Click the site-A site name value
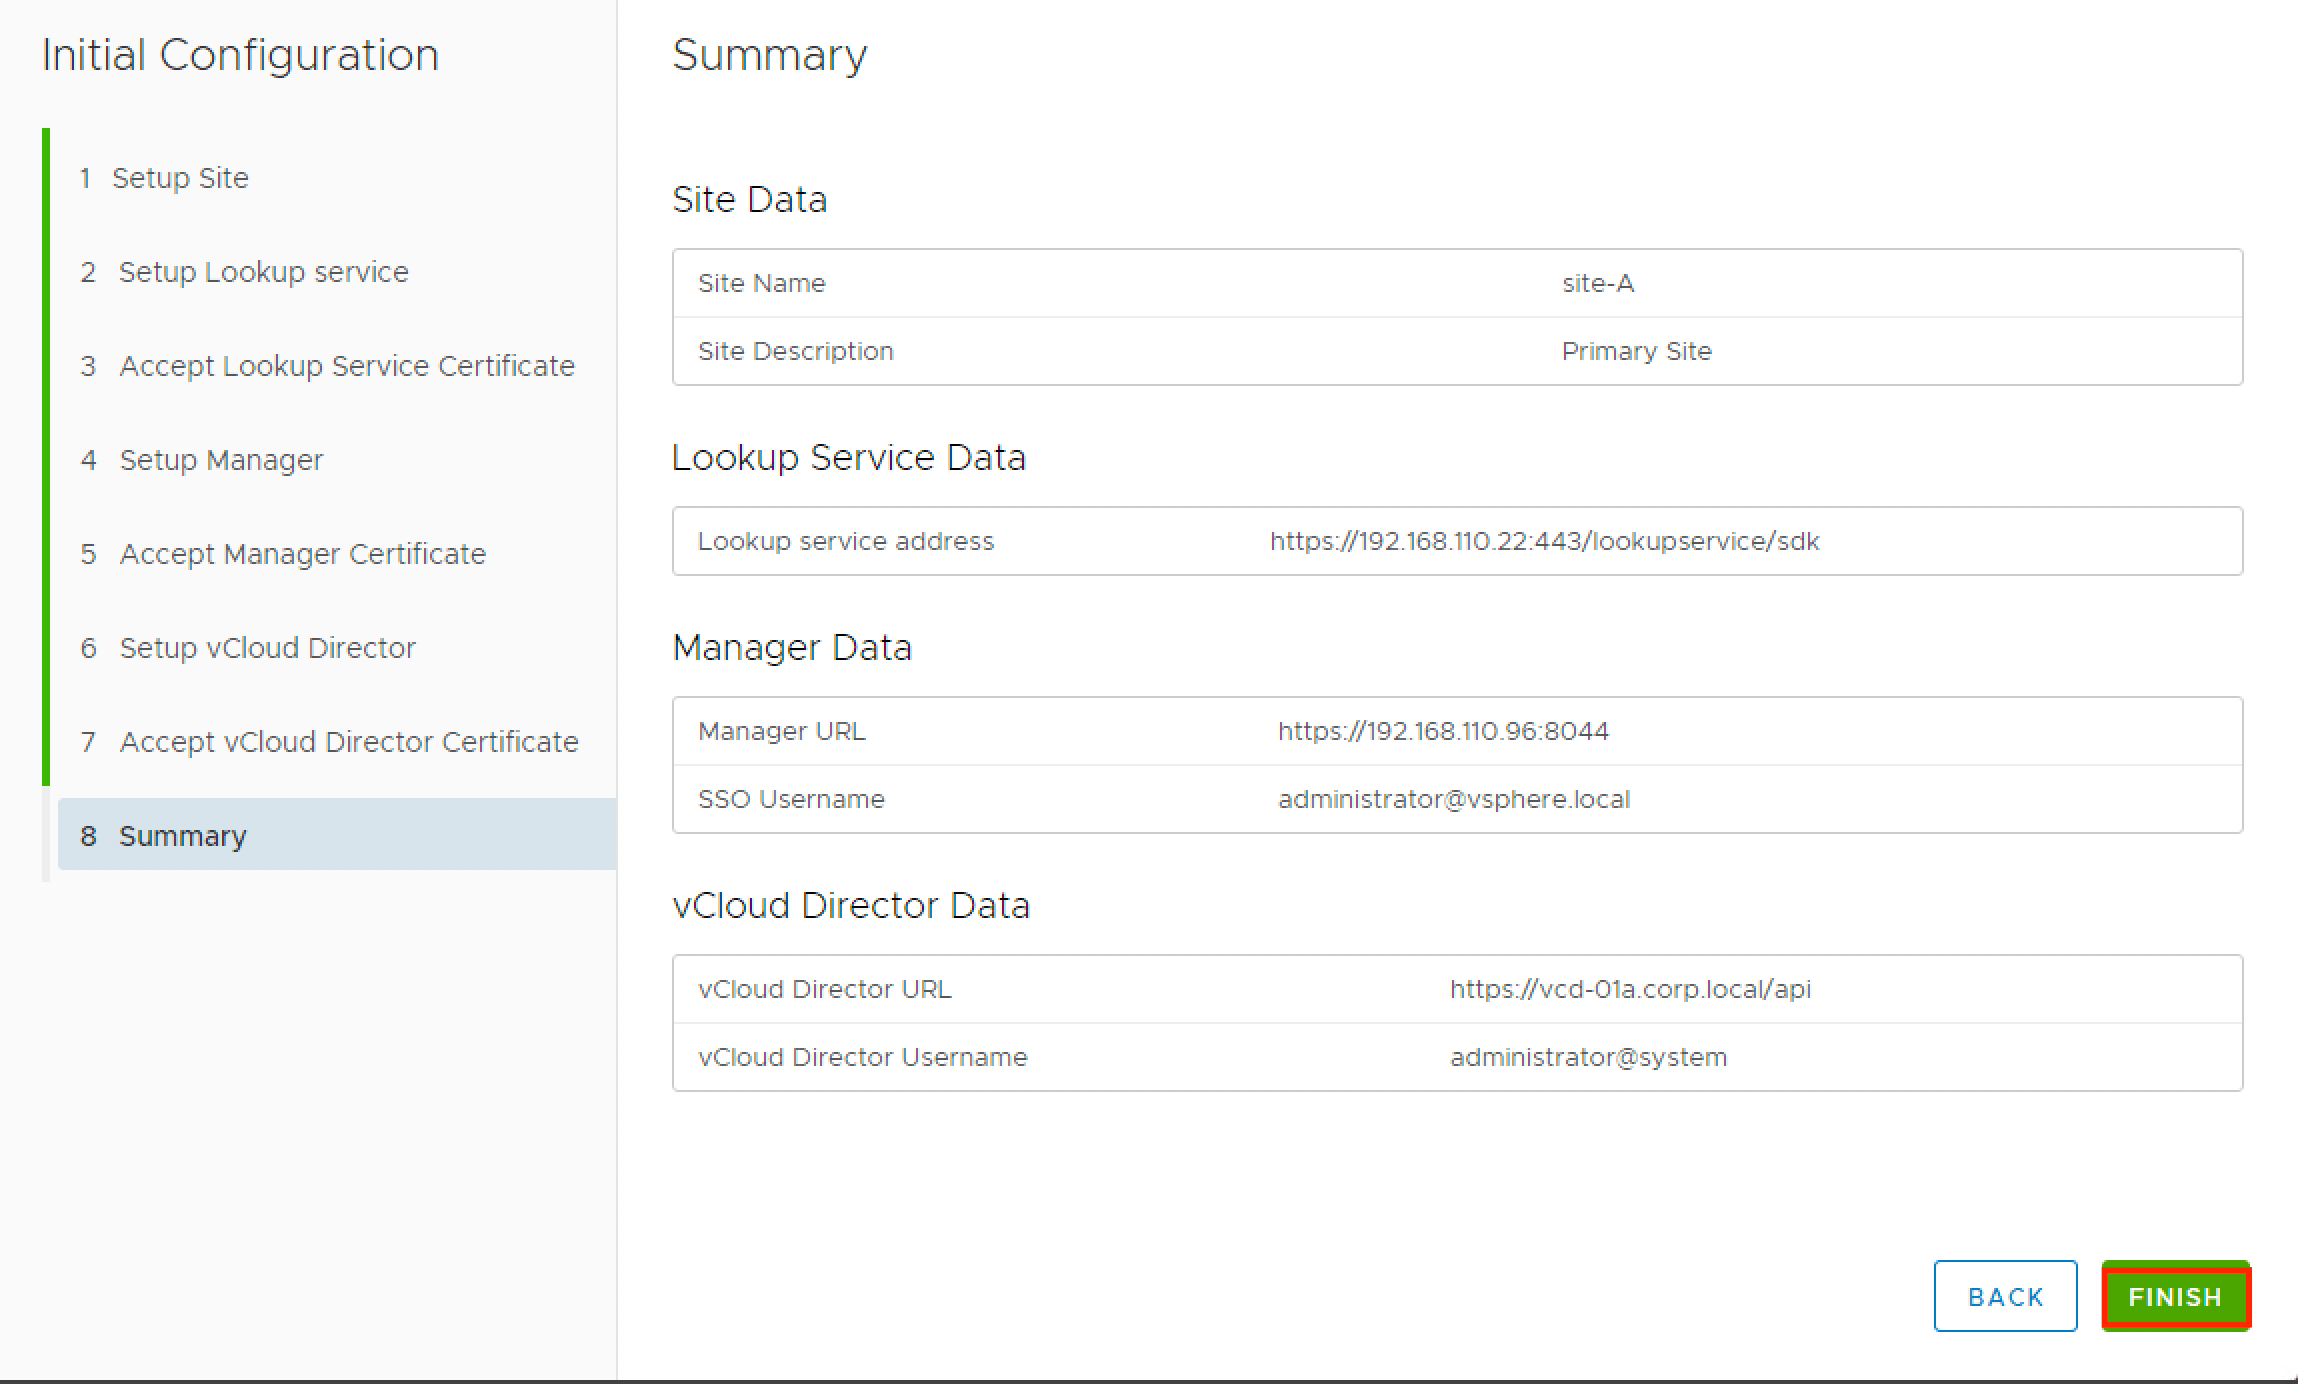The height and width of the screenshot is (1384, 2298). click(x=1598, y=284)
